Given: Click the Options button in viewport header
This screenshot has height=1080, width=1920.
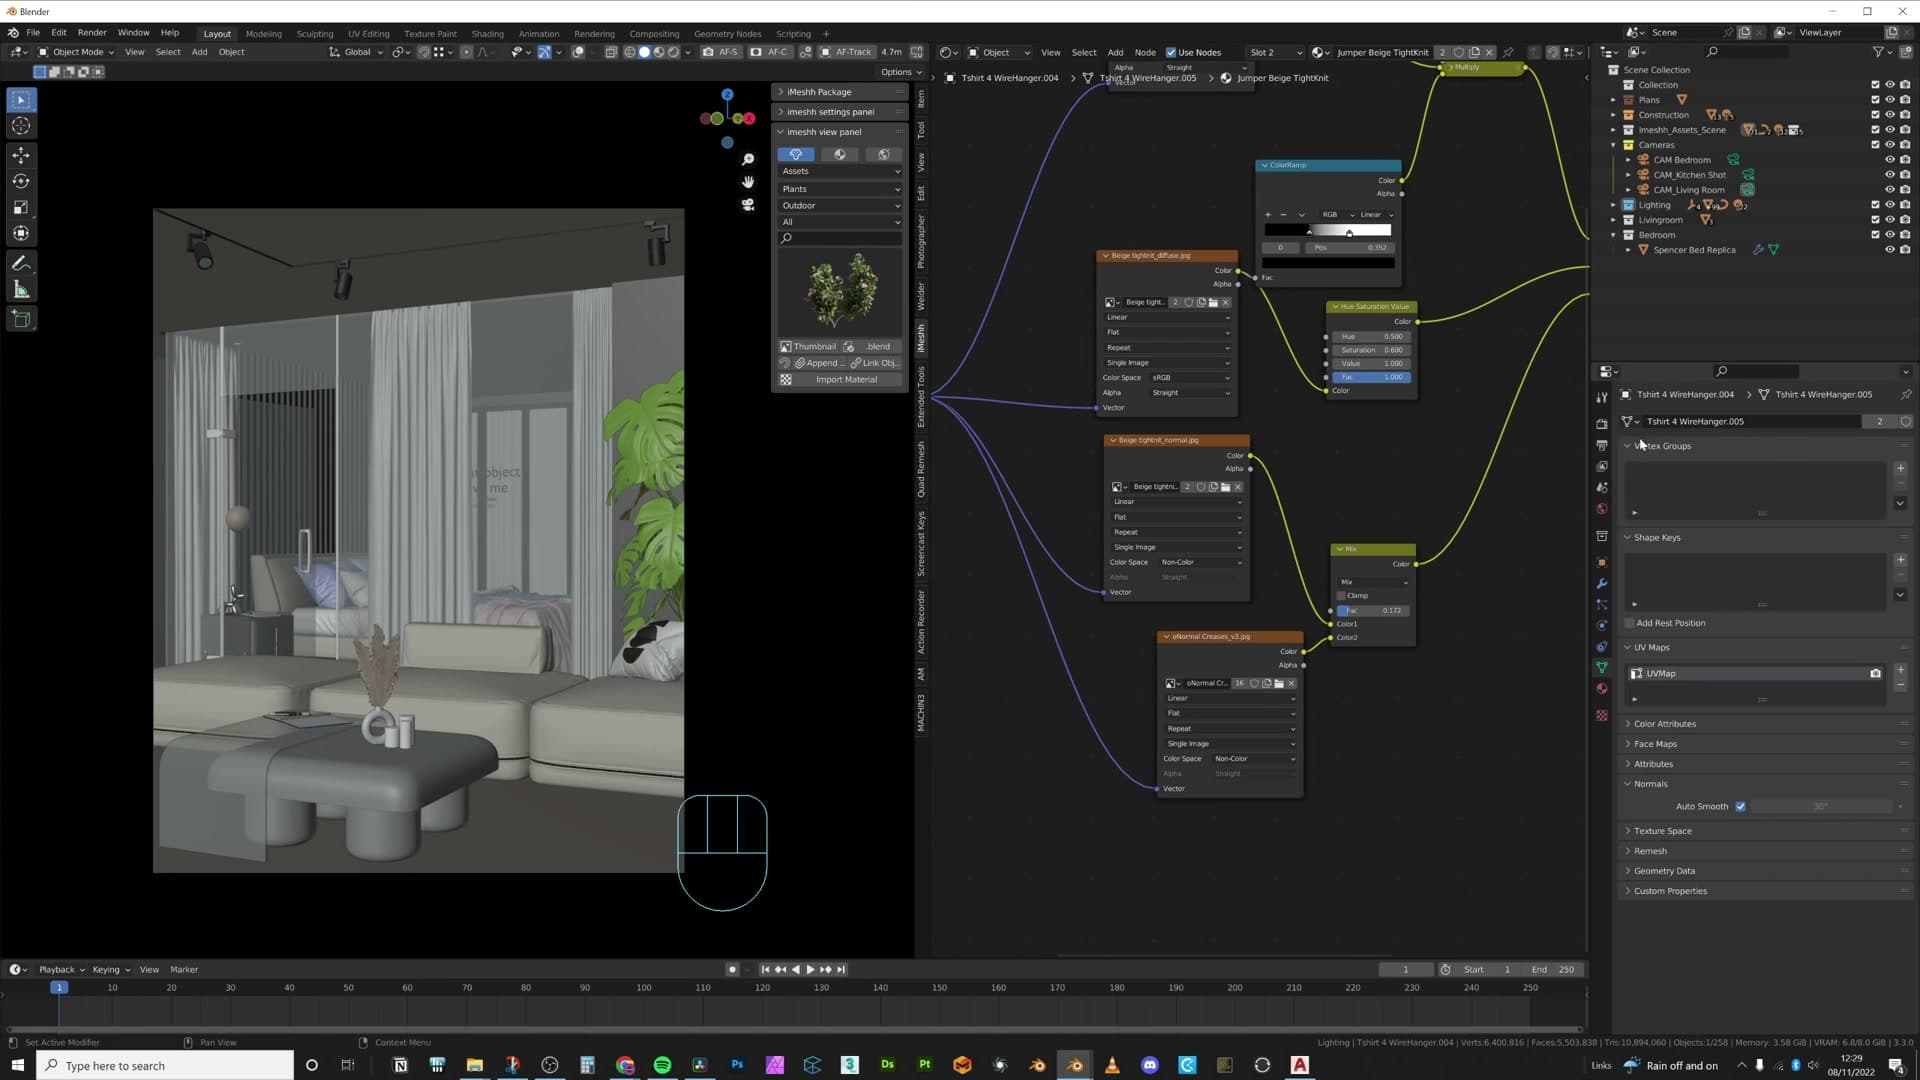Looking at the screenshot, I should click(x=901, y=72).
